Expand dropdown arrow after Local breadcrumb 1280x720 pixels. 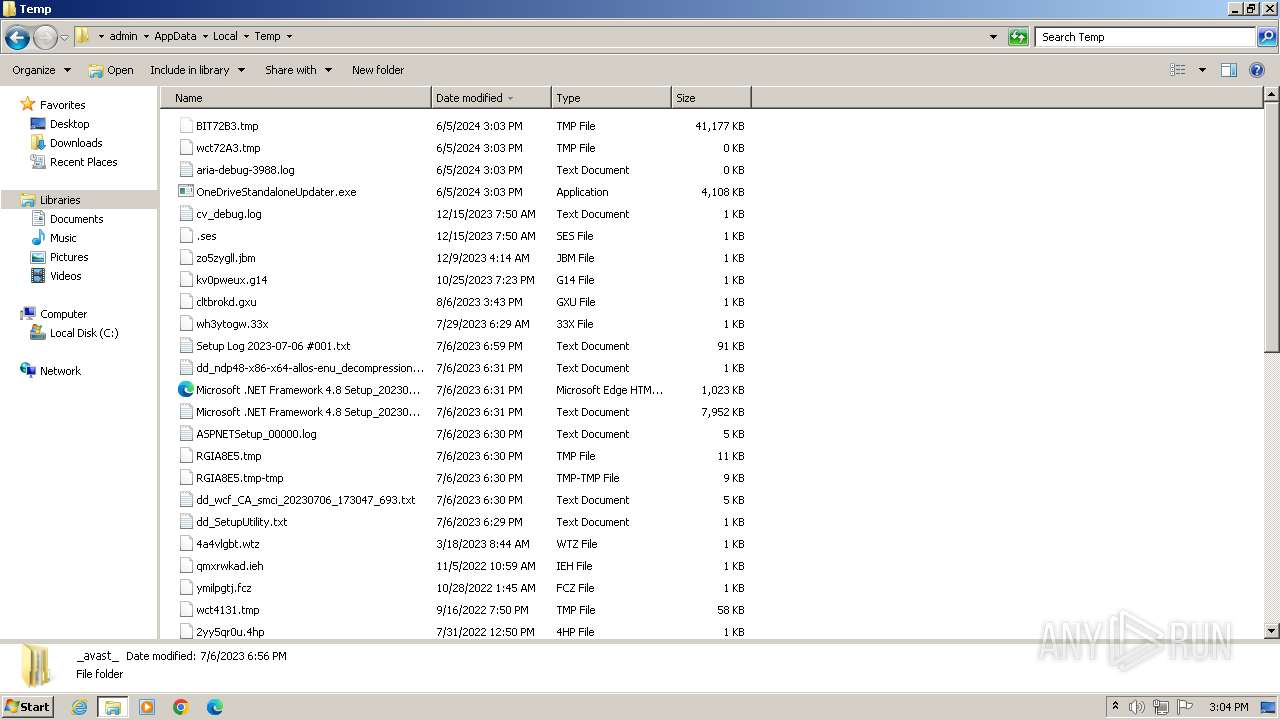[x=246, y=36]
